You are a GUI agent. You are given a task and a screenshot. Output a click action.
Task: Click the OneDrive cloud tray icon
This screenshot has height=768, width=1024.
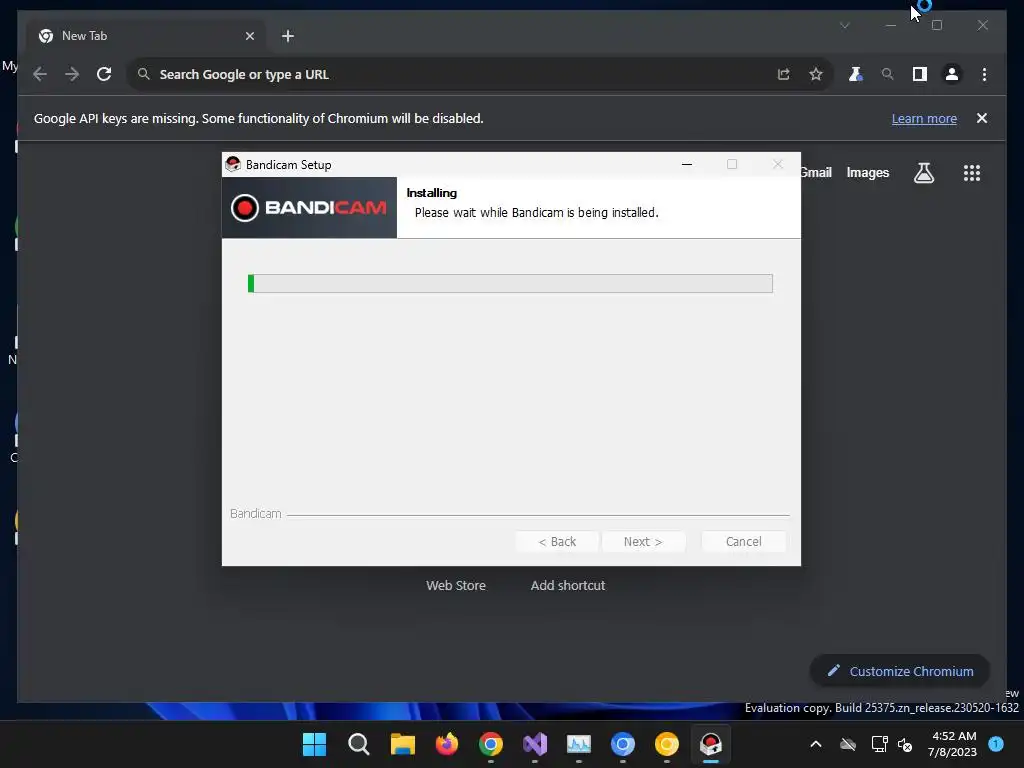click(848, 744)
